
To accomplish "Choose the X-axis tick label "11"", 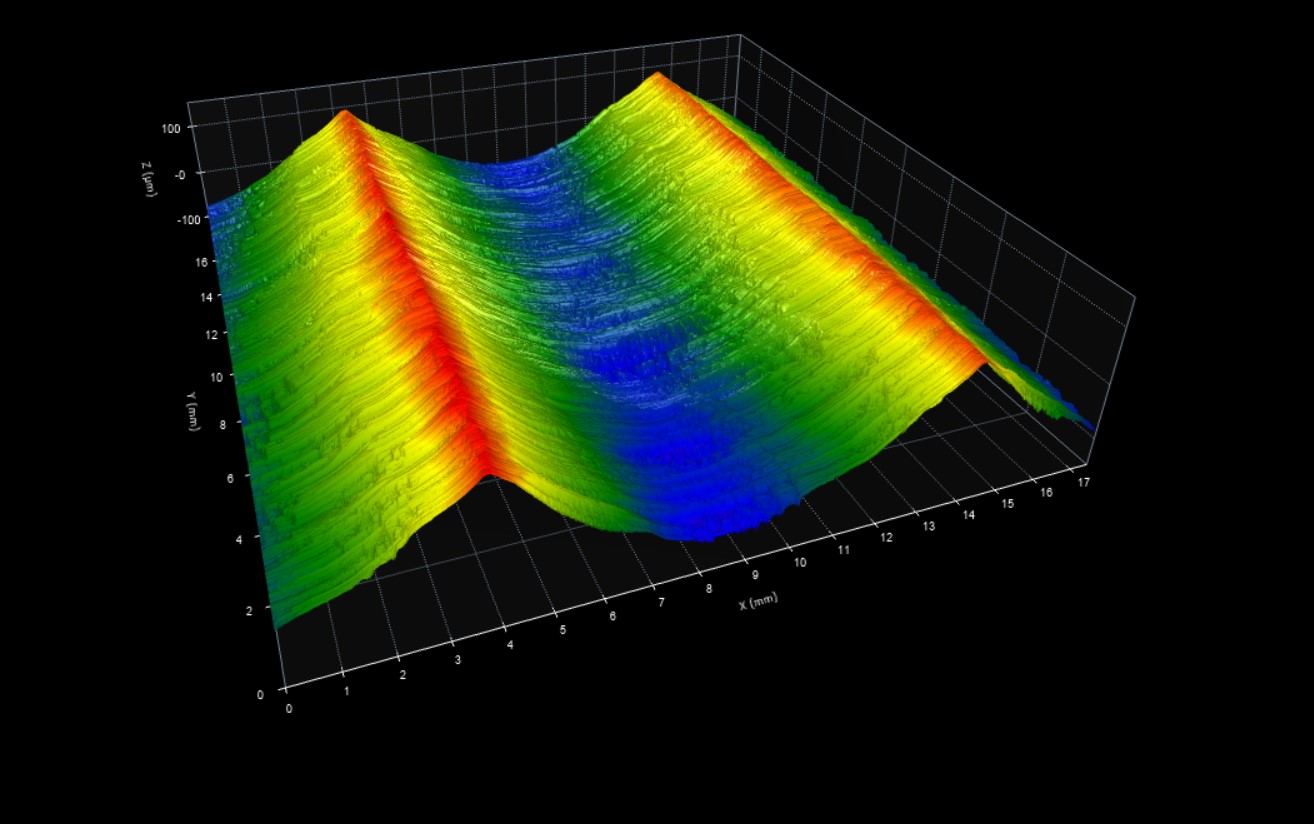I will click(844, 551).
